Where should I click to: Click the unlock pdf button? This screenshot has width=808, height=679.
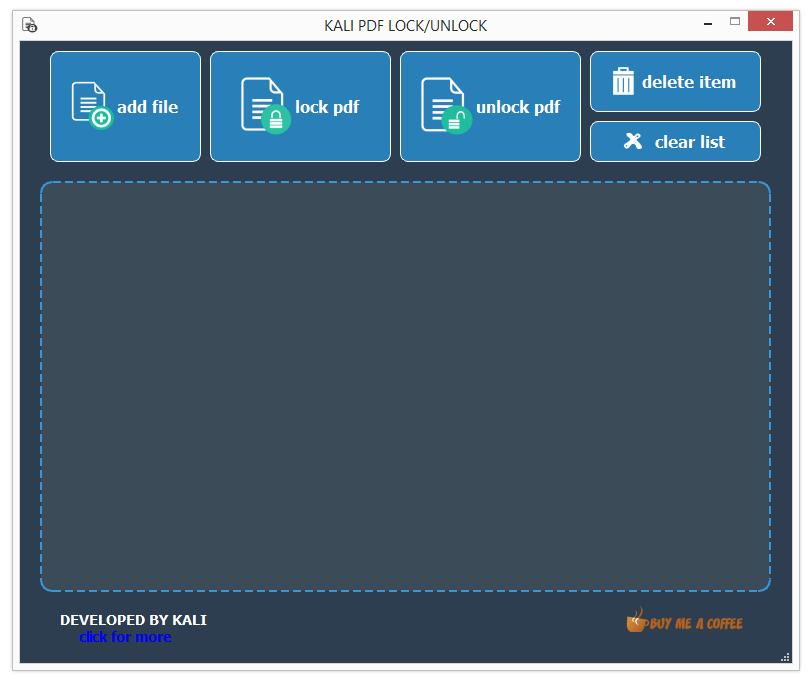[x=490, y=107]
